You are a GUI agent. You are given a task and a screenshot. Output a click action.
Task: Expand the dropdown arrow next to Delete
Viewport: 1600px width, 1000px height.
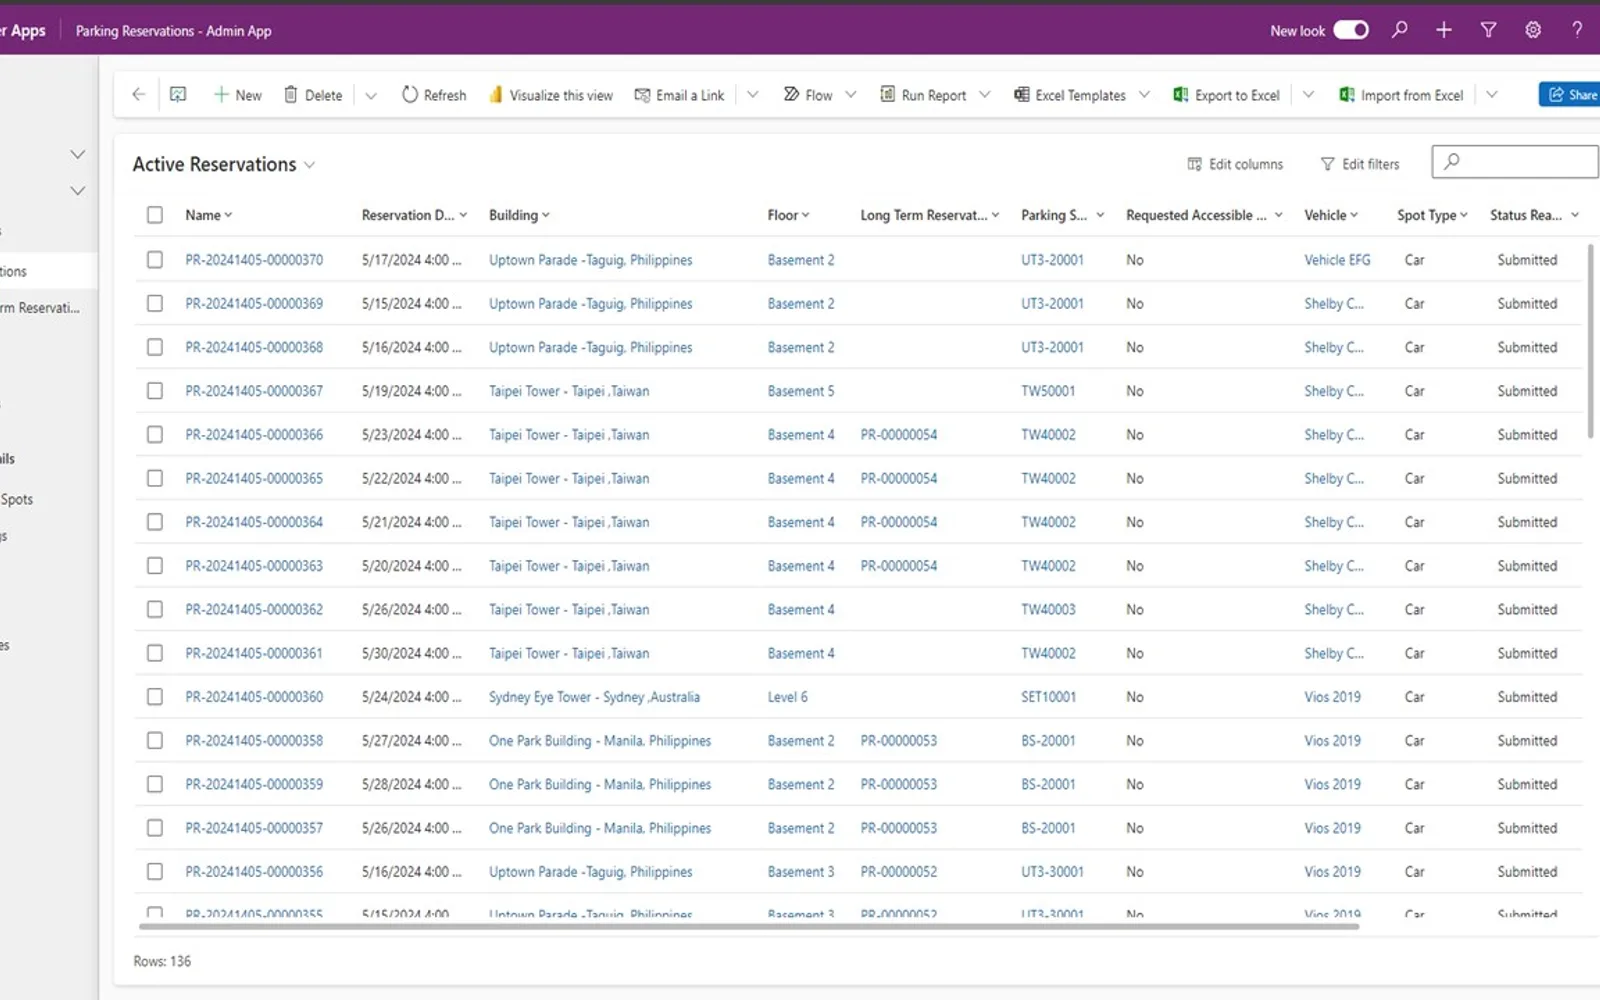(371, 95)
